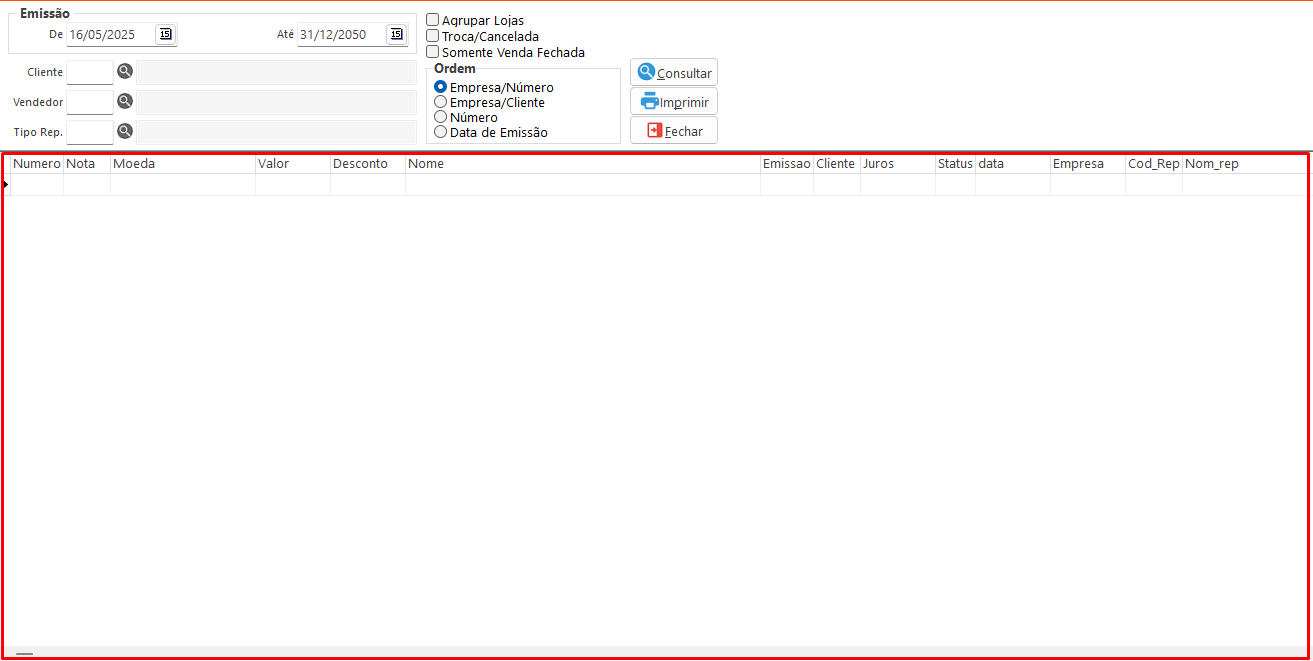This screenshot has width=1313, height=661.
Task: Choose Número as sort order
Action: point(441,117)
